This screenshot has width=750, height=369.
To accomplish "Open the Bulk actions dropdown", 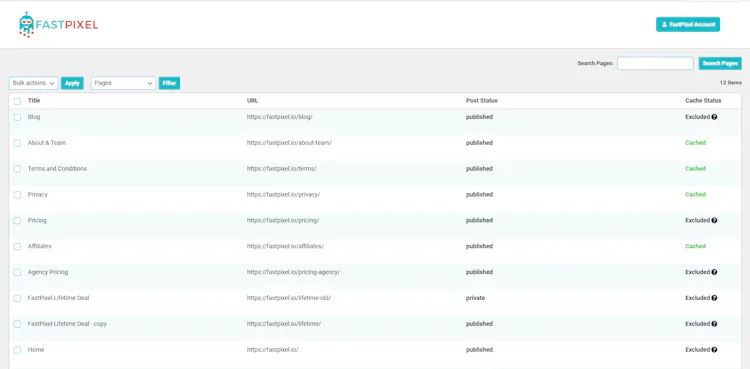I will tap(33, 83).
